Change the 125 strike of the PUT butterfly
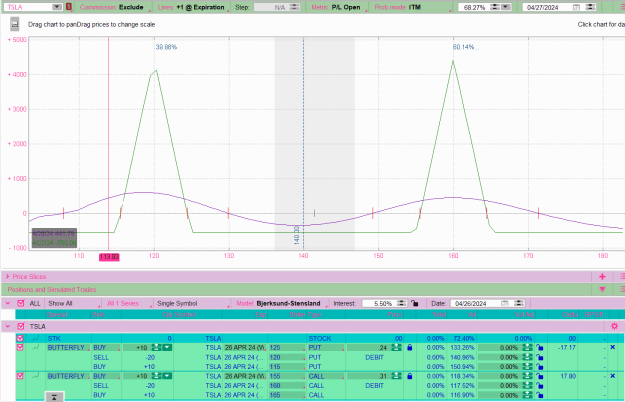This screenshot has height=402, width=625. (286, 347)
